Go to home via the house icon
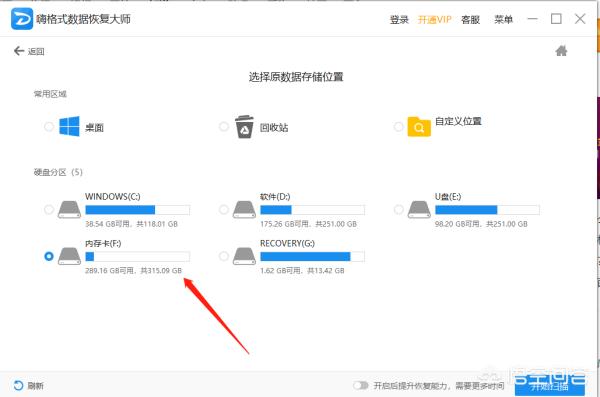Screen dimensions: 600x397 coord(561,51)
